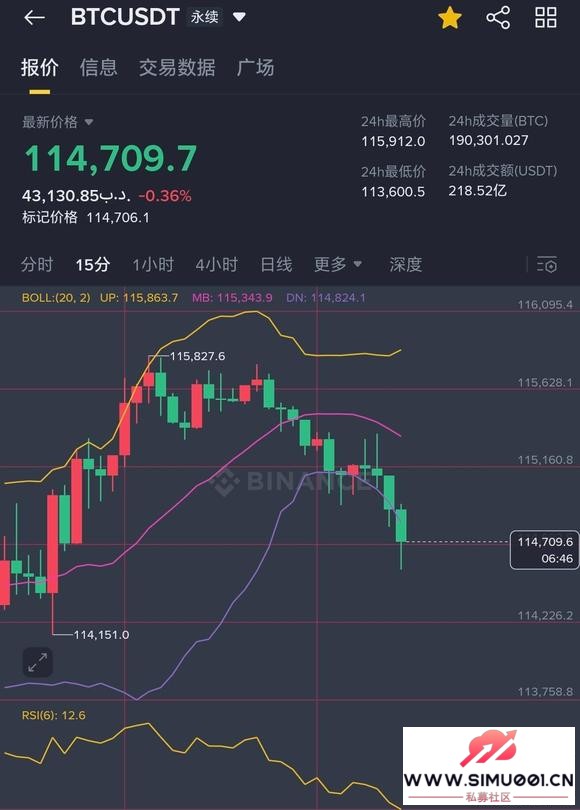The image size is (580, 810).
Task: Select the 4小时 chart interval
Action: 216,264
